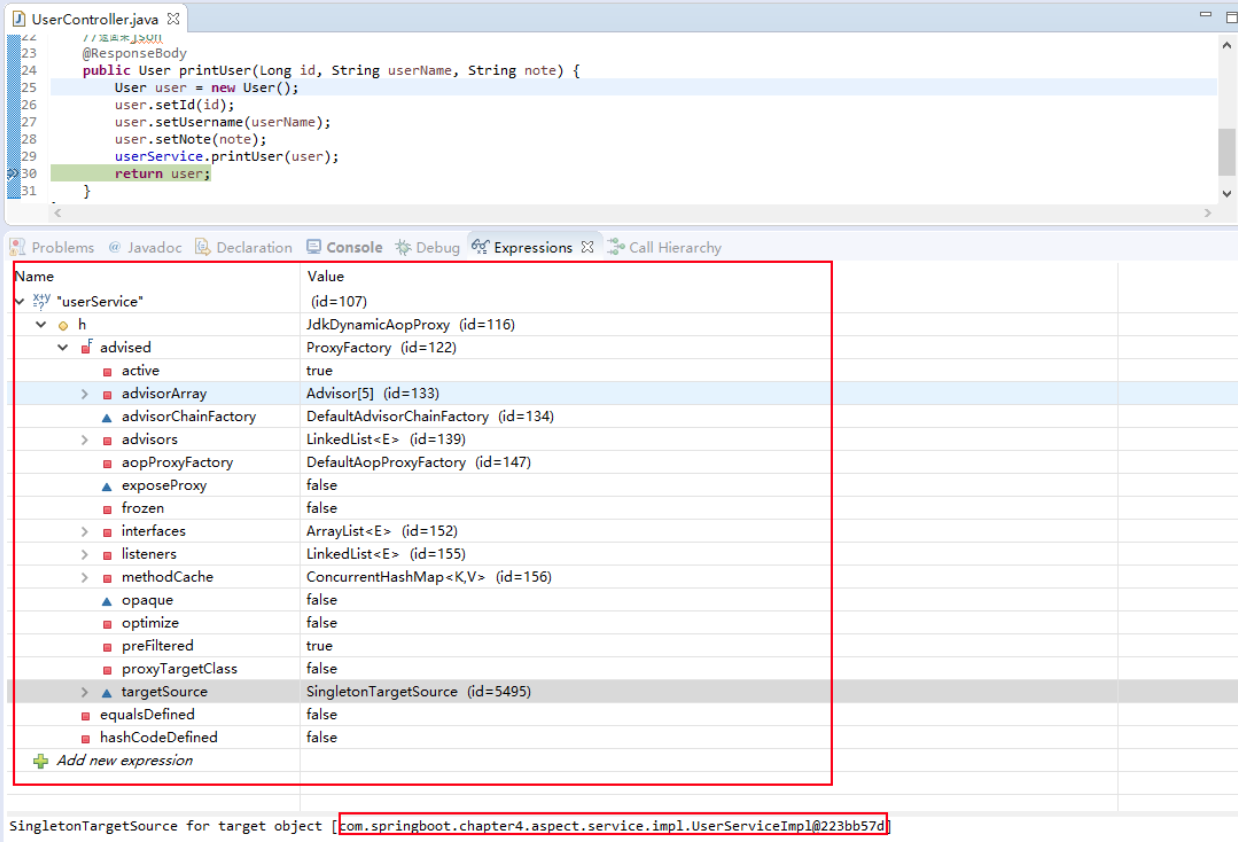Select the Expressions tab
The width and height of the screenshot is (1238, 842).
tap(532, 247)
